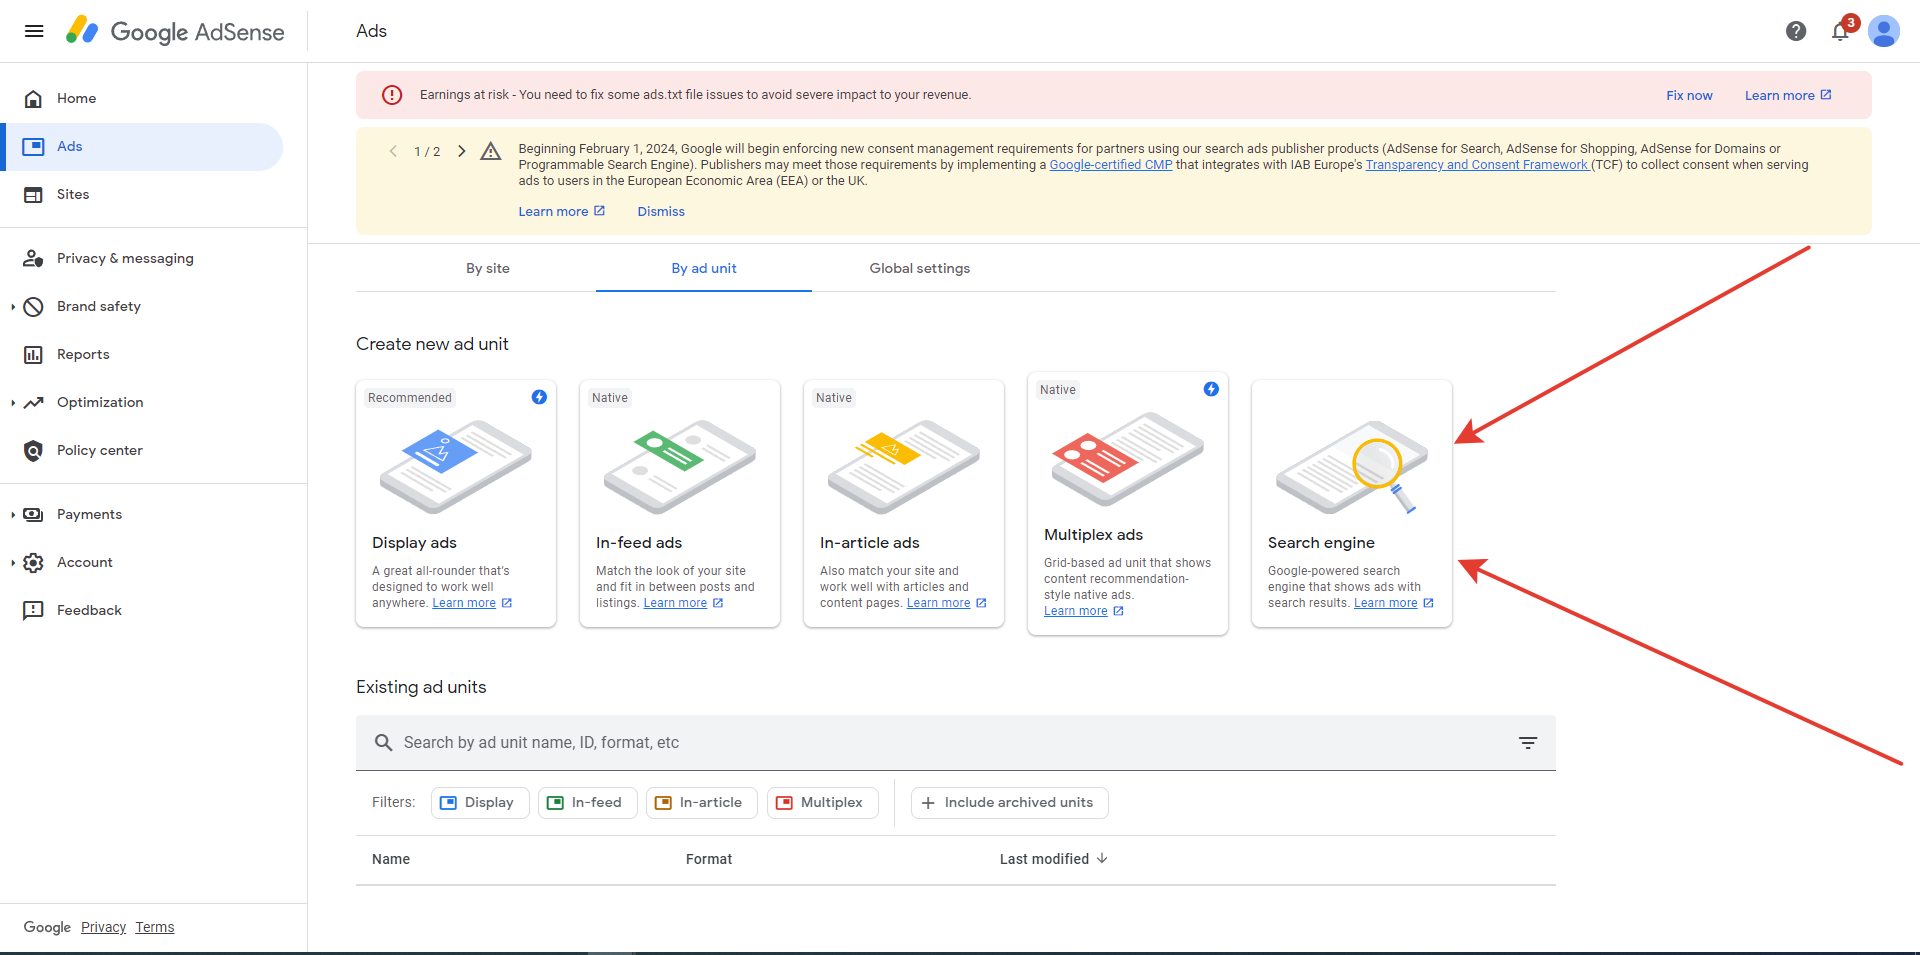Select Ads in the sidebar
Viewport: 1920px width, 955px height.
point(141,146)
